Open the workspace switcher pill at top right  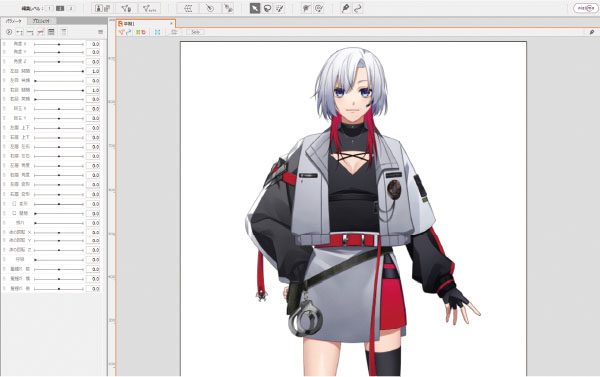pos(585,8)
